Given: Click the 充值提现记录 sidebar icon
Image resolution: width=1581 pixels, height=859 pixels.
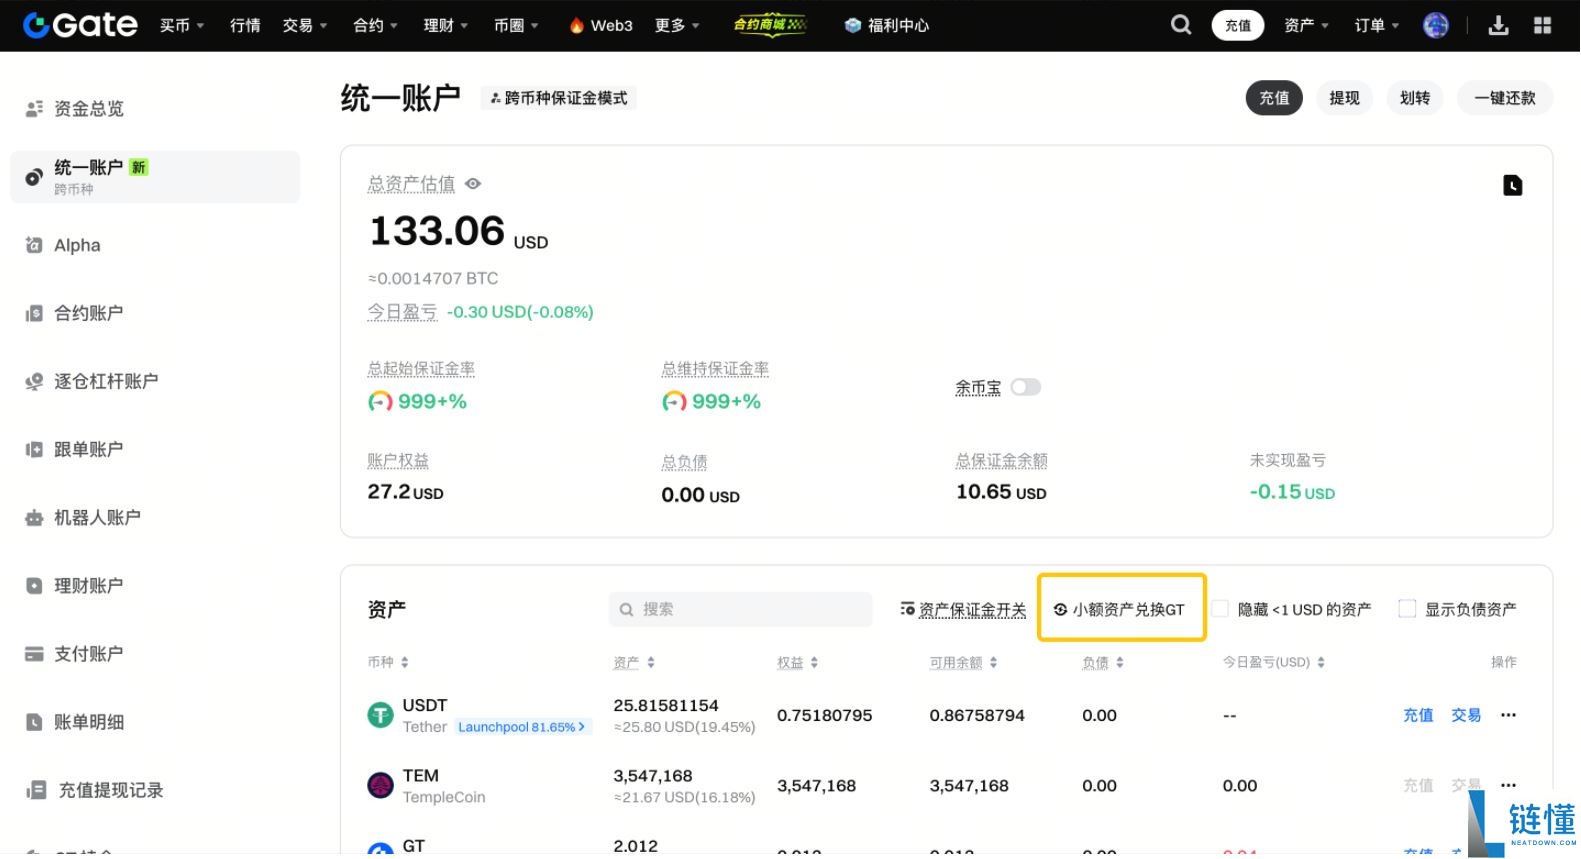Looking at the screenshot, I should click(36, 789).
